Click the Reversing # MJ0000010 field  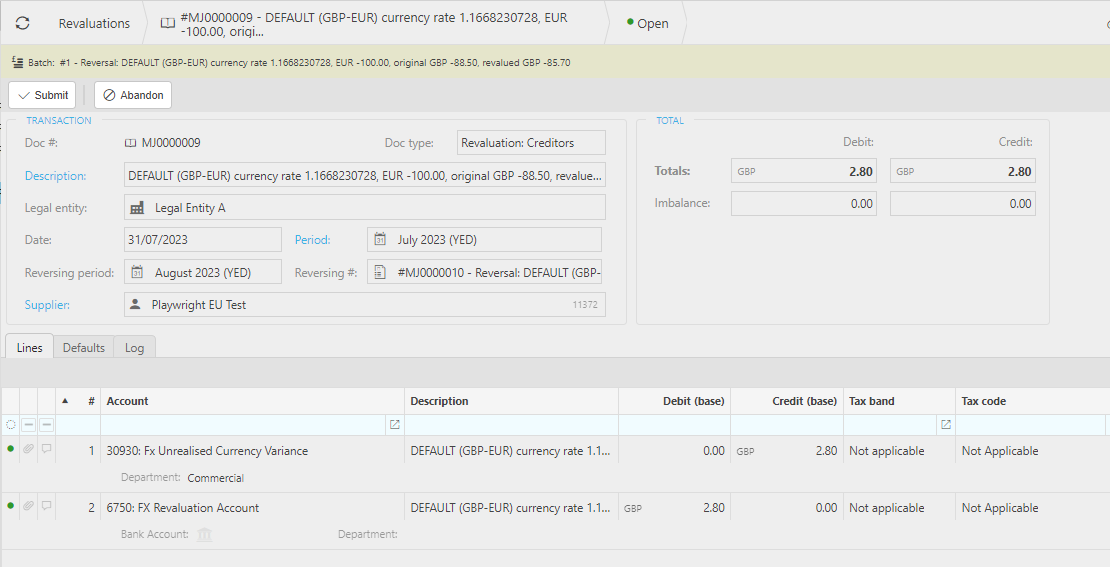[484, 272]
